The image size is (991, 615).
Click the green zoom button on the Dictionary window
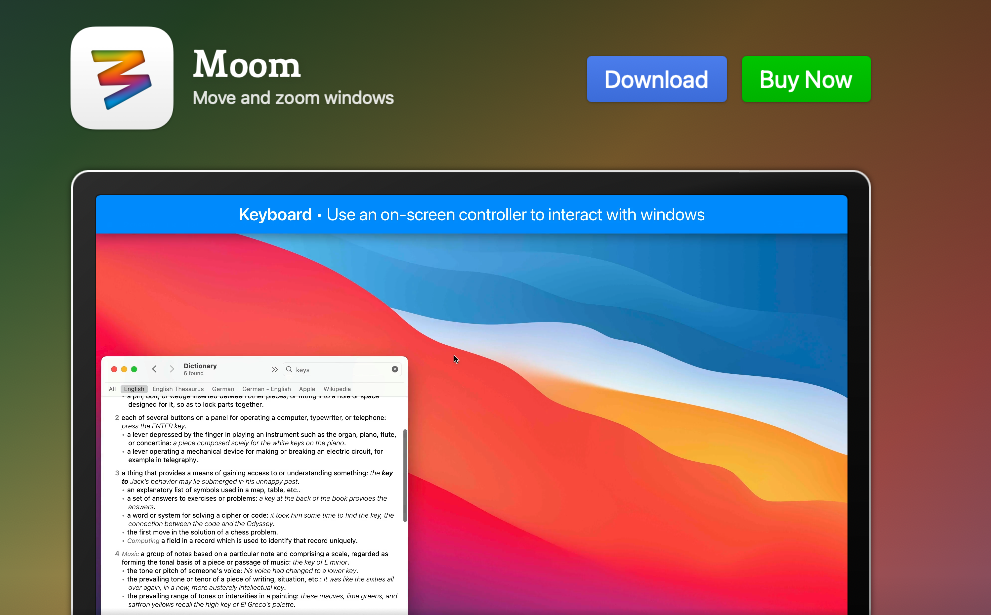click(x=134, y=368)
